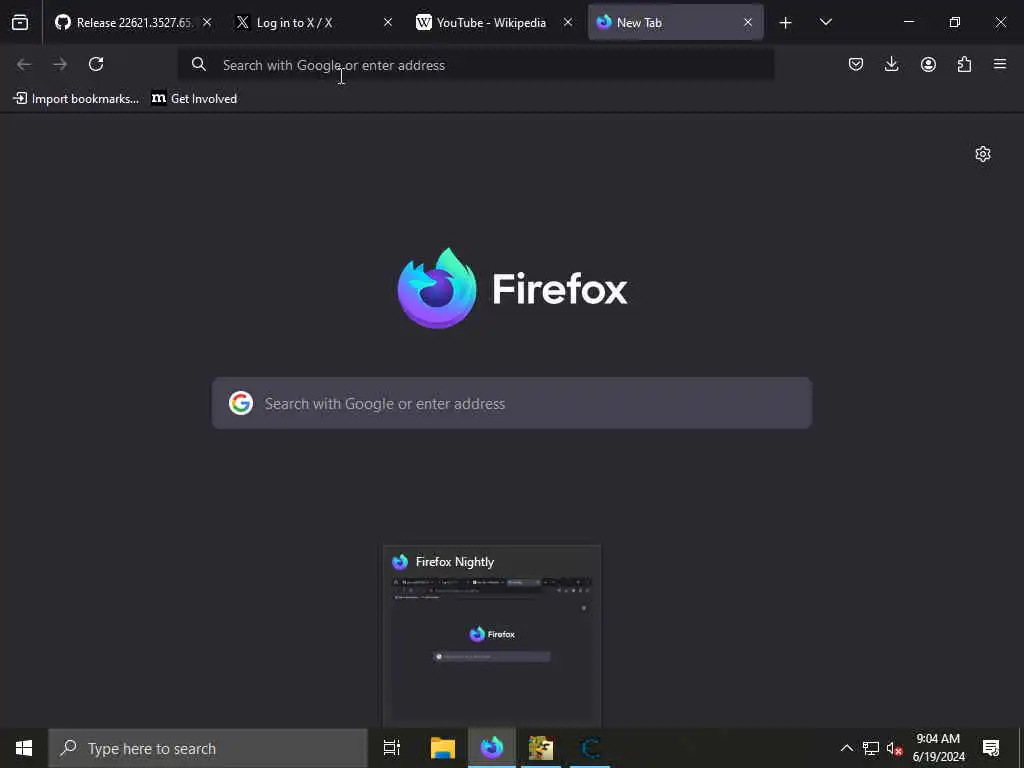Open new tab personalize settings gear
The image size is (1024, 768).
pos(983,154)
